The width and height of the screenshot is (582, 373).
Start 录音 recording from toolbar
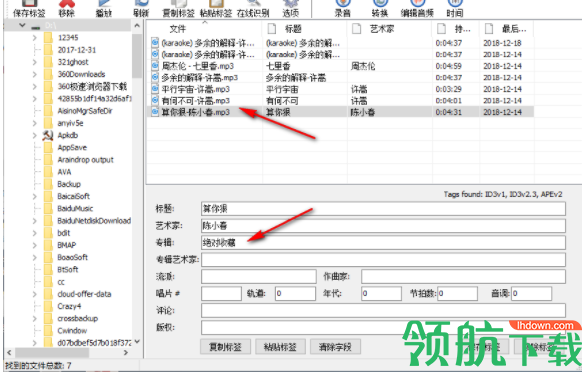(343, 9)
